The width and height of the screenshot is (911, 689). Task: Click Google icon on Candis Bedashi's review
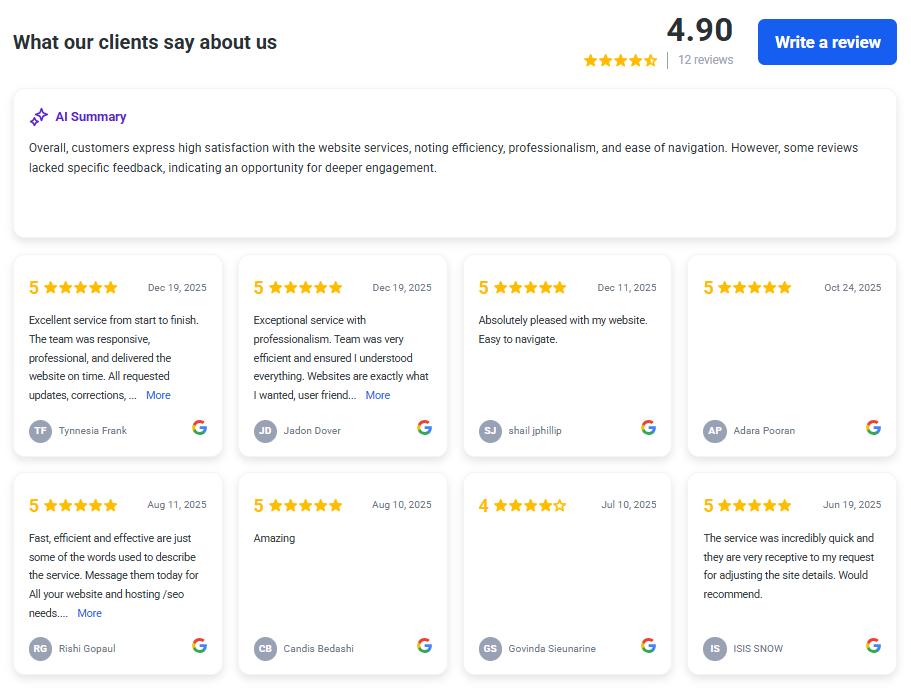pyautogui.click(x=424, y=646)
